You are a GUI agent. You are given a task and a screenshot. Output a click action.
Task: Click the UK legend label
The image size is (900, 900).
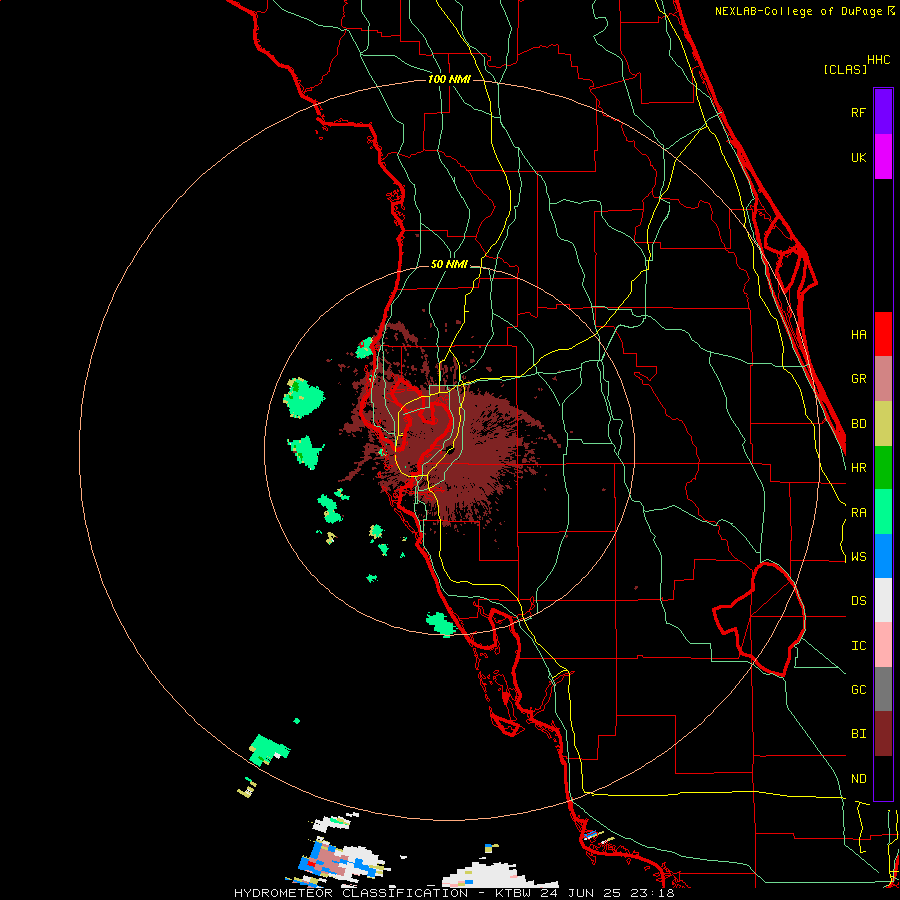[x=858, y=157]
